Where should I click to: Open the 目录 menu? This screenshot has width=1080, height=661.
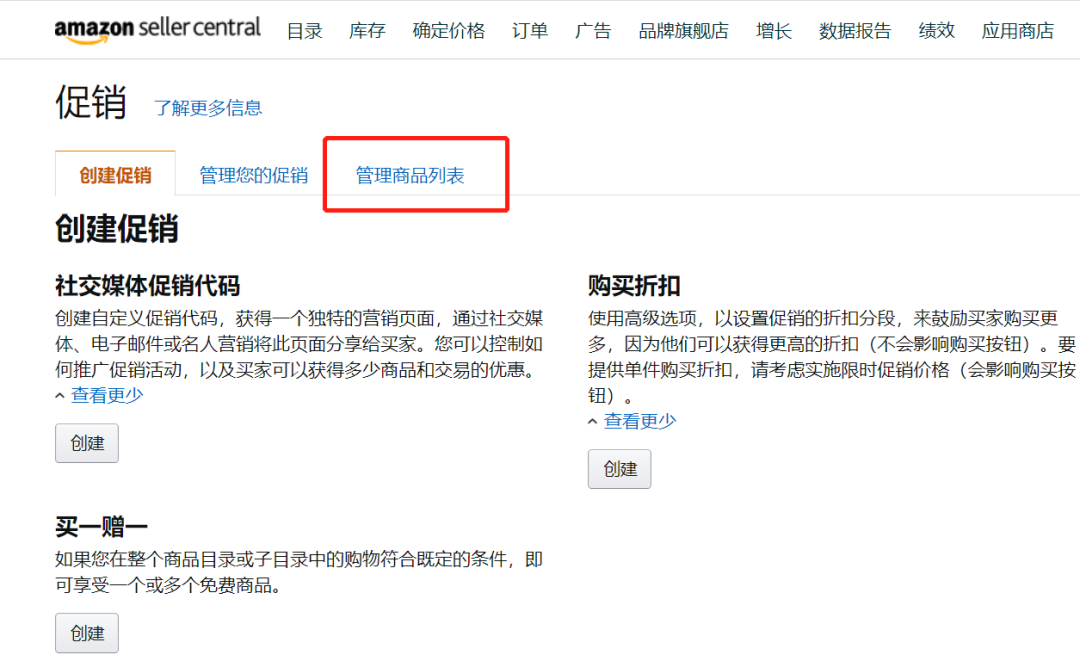pyautogui.click(x=304, y=31)
